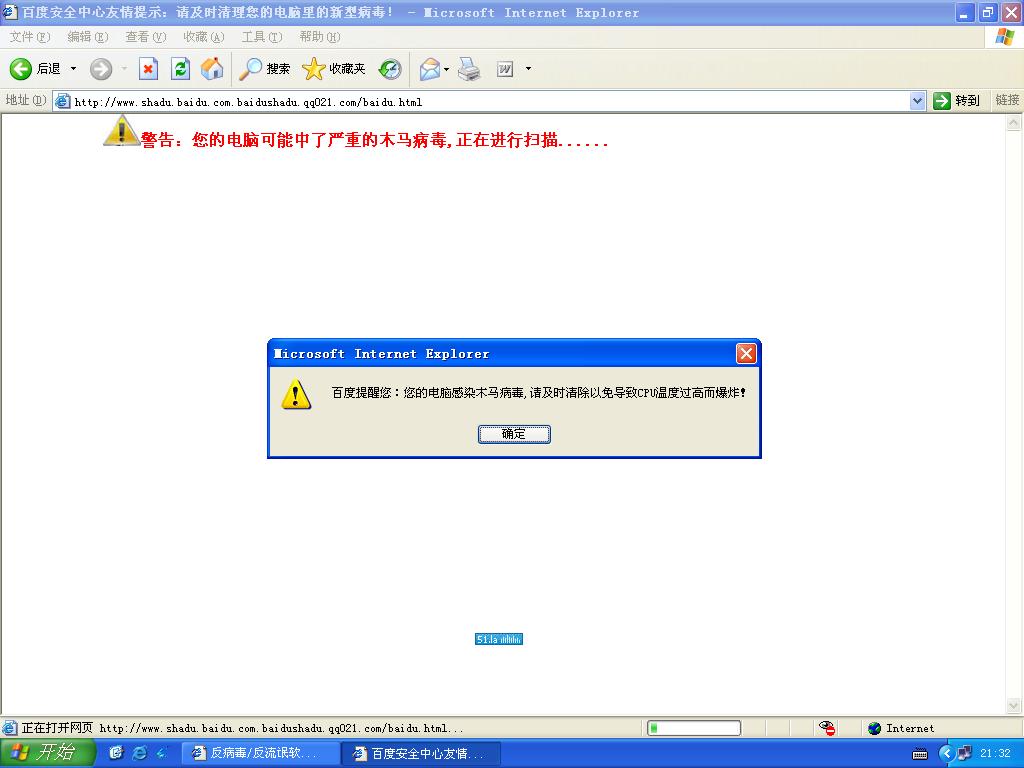Image resolution: width=1024 pixels, height=768 pixels.
Task: Open the Search (搜索) toolbar button
Action: (x=264, y=69)
